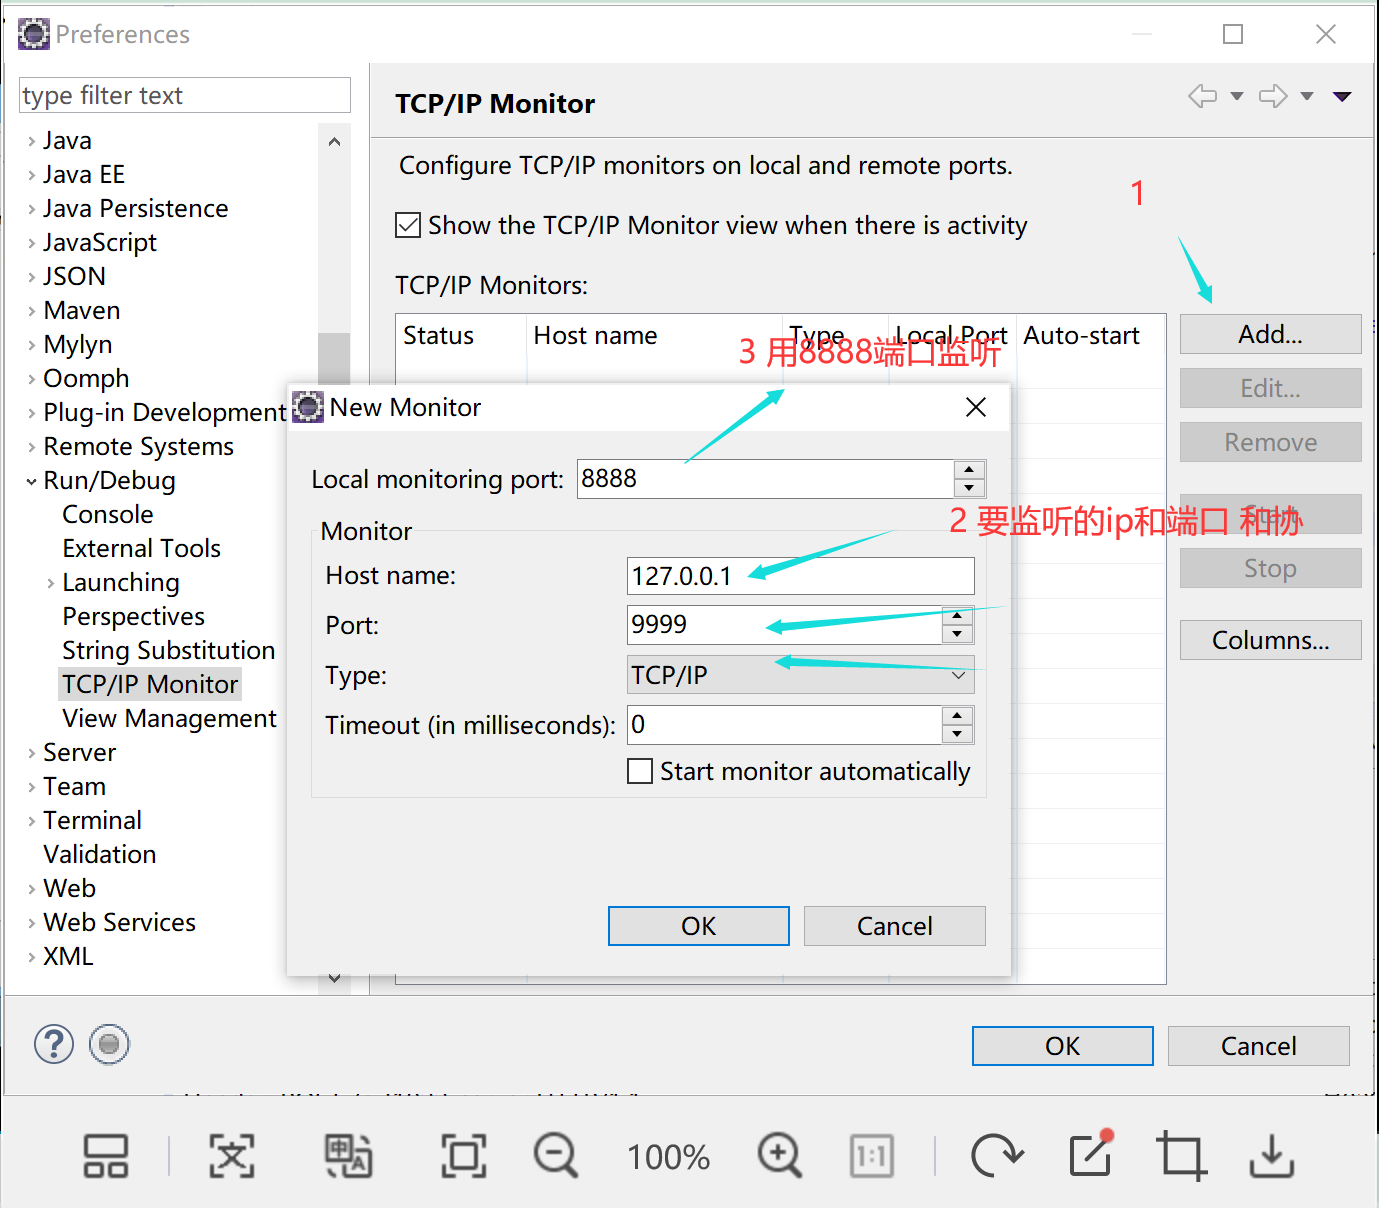
Task: Select String Substitution page
Action: 168,650
